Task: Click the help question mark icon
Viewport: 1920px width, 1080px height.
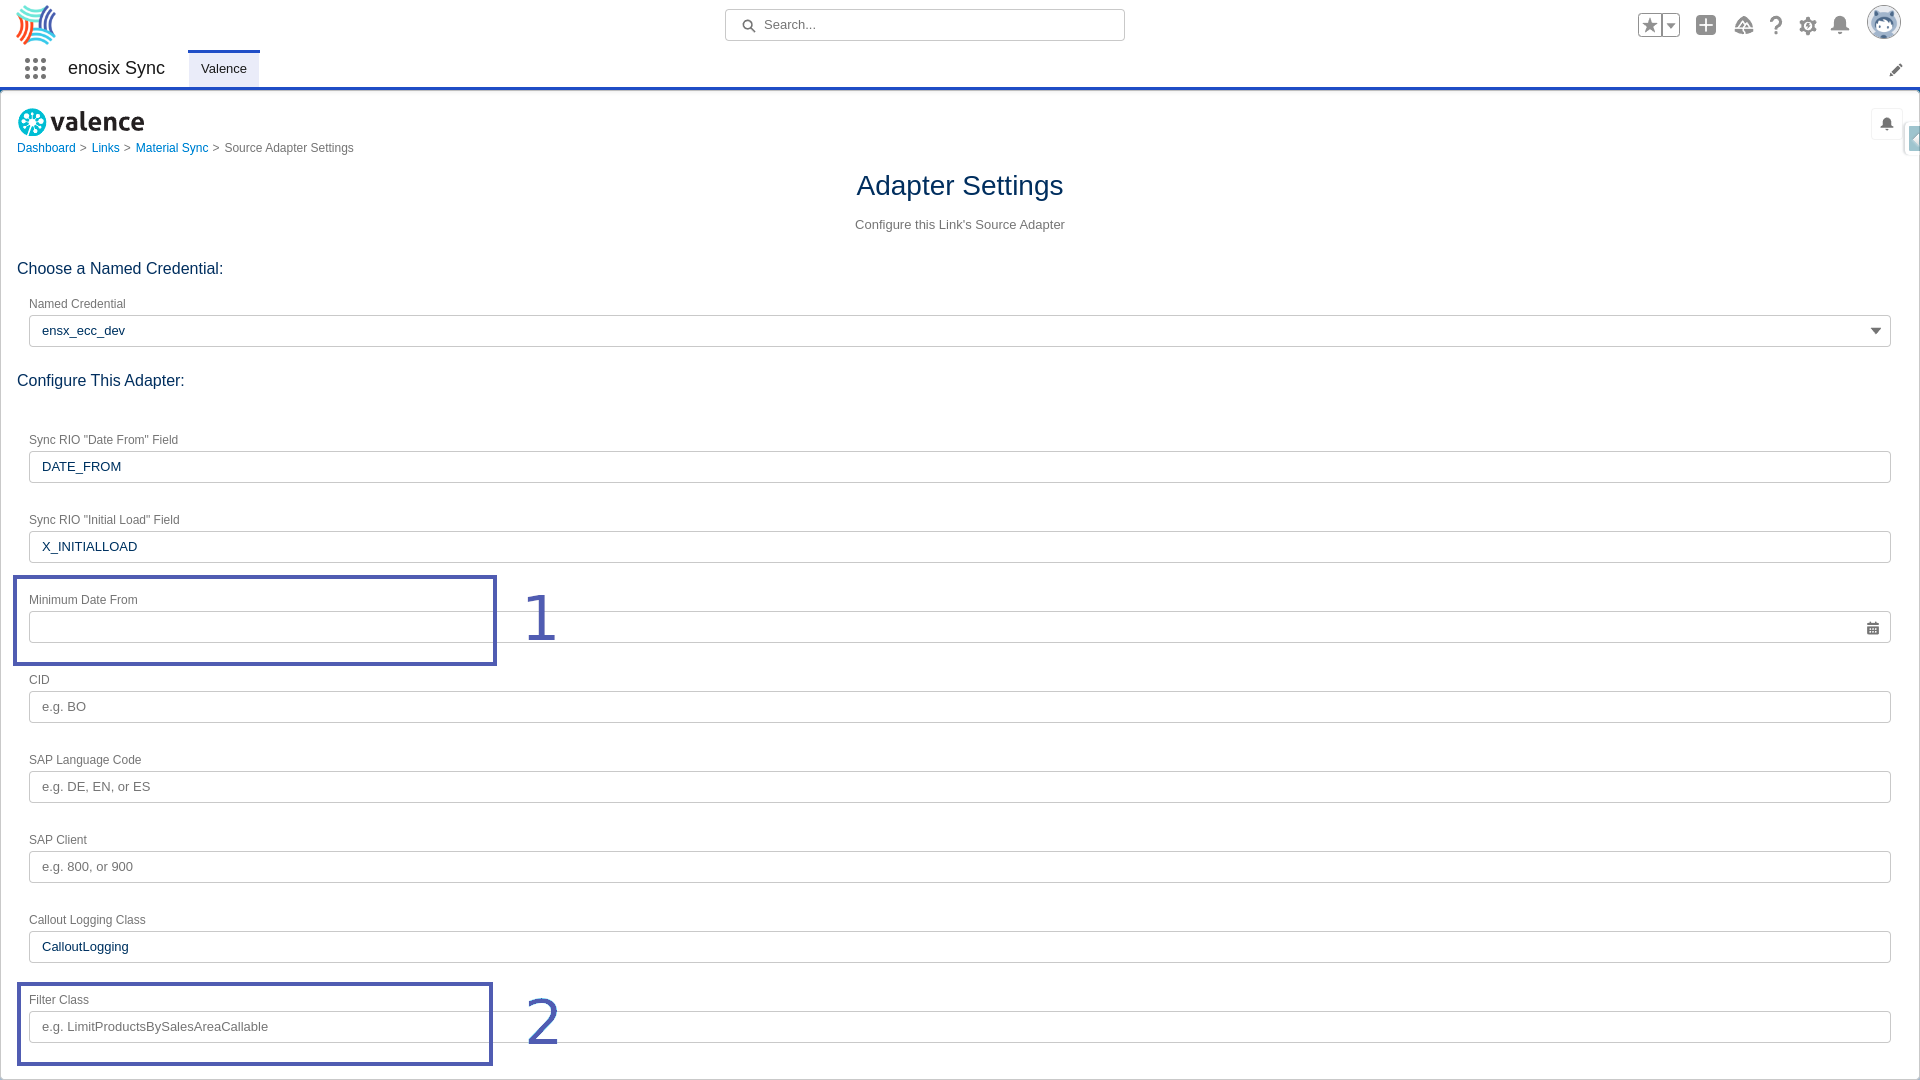Action: pyautogui.click(x=1775, y=25)
